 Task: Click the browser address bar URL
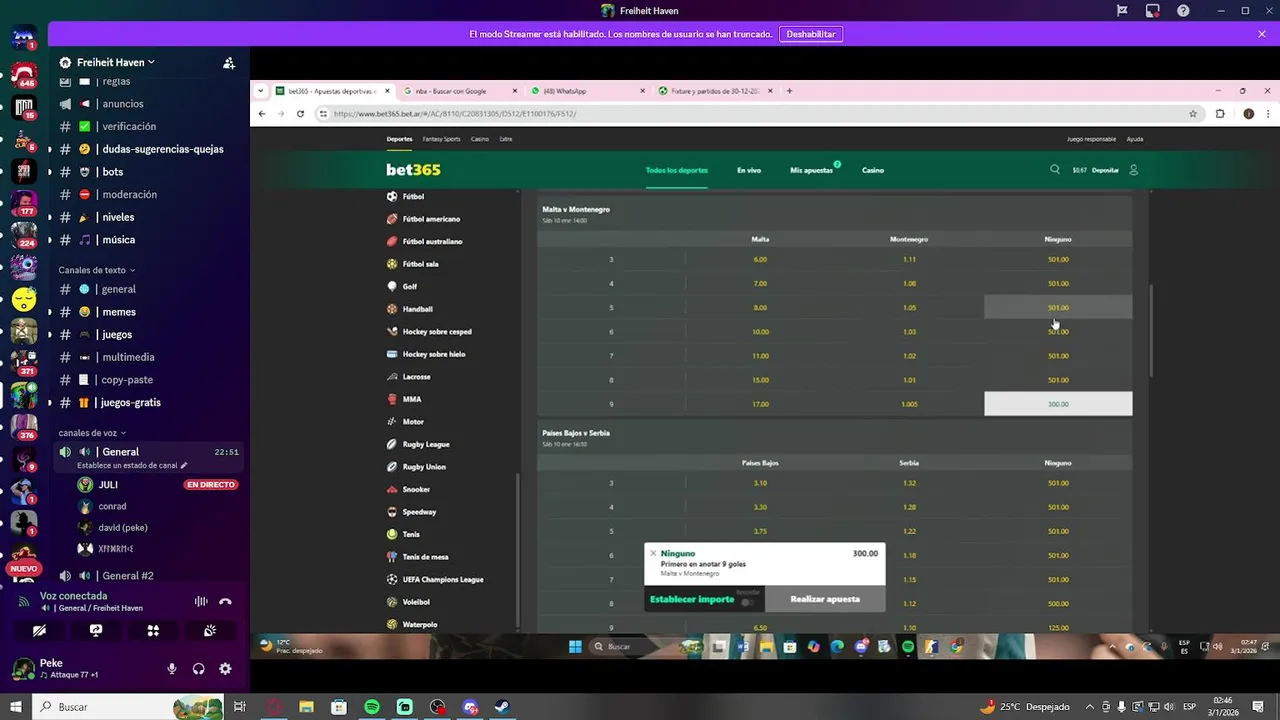point(455,114)
